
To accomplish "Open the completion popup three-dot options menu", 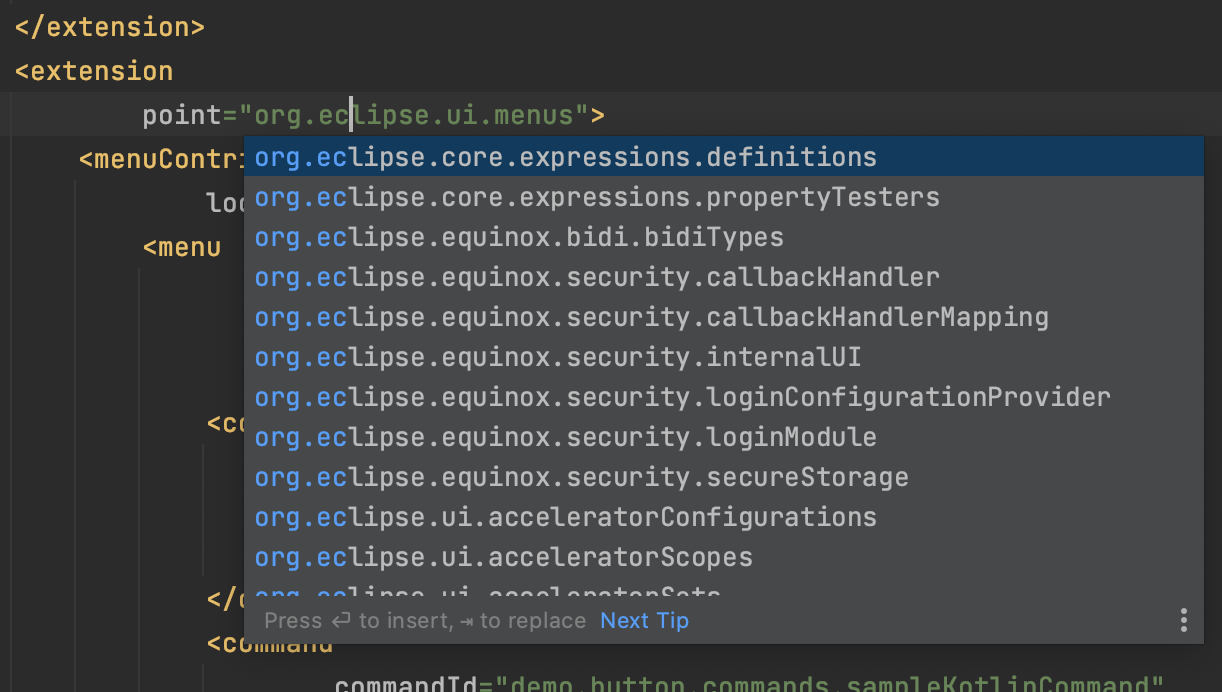I will [x=1183, y=620].
